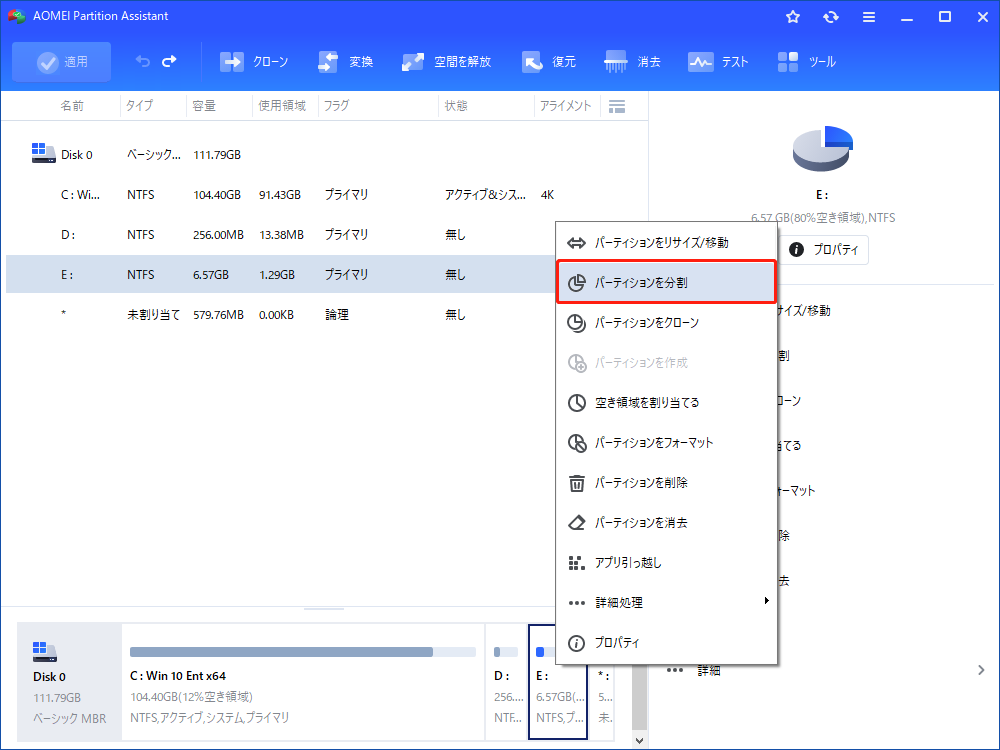The width and height of the screenshot is (1000, 750).
Task: Sort by アライメント column header
Action: coord(566,106)
